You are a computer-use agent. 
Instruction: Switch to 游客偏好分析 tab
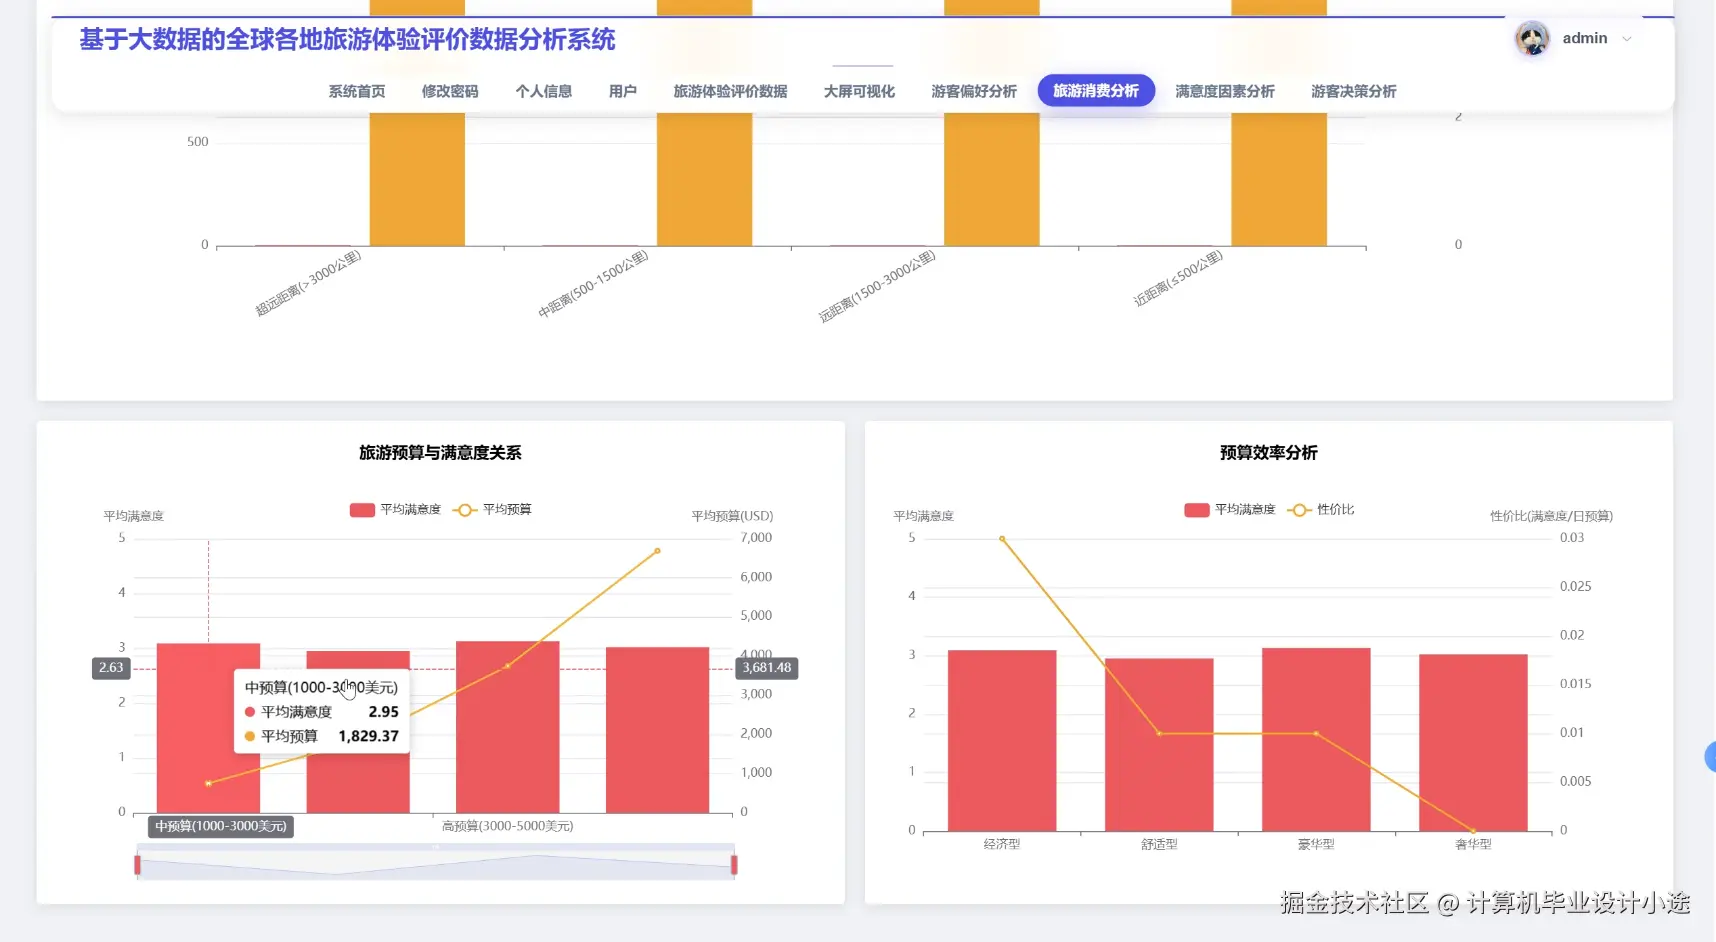(x=974, y=91)
